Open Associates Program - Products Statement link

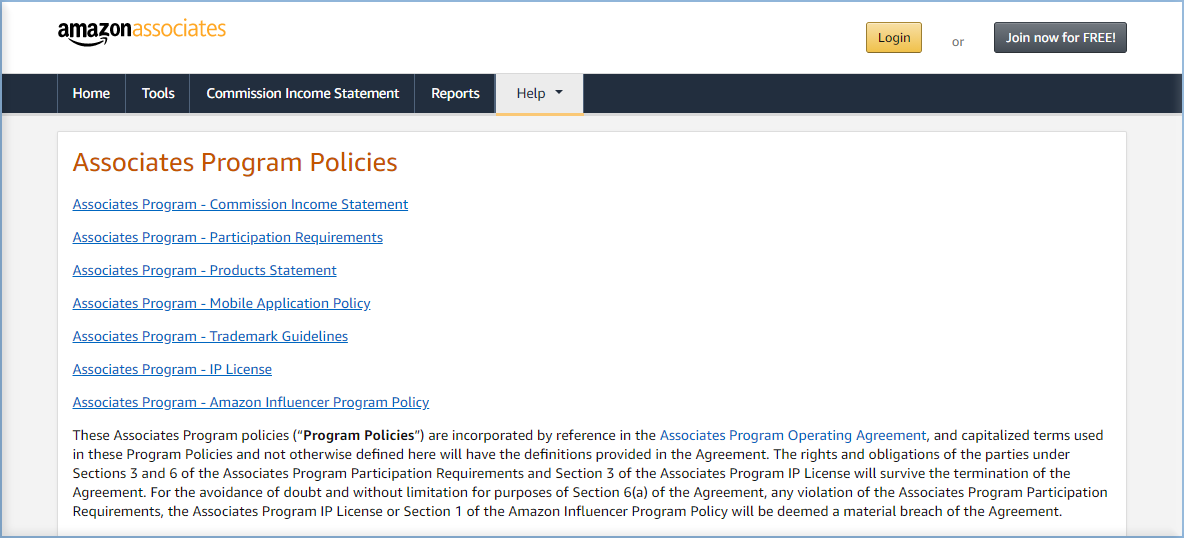click(x=205, y=270)
